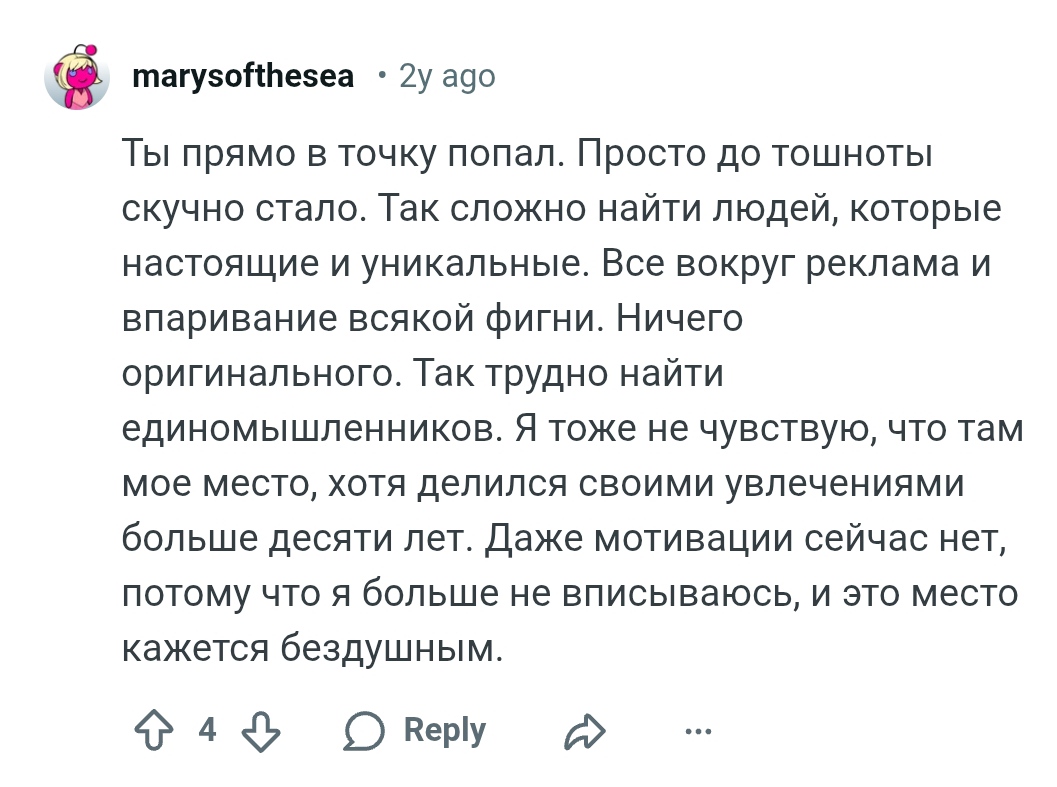Click the closing words "кажется бездушным"
Viewport: 1057px width, 787px height.
[309, 648]
